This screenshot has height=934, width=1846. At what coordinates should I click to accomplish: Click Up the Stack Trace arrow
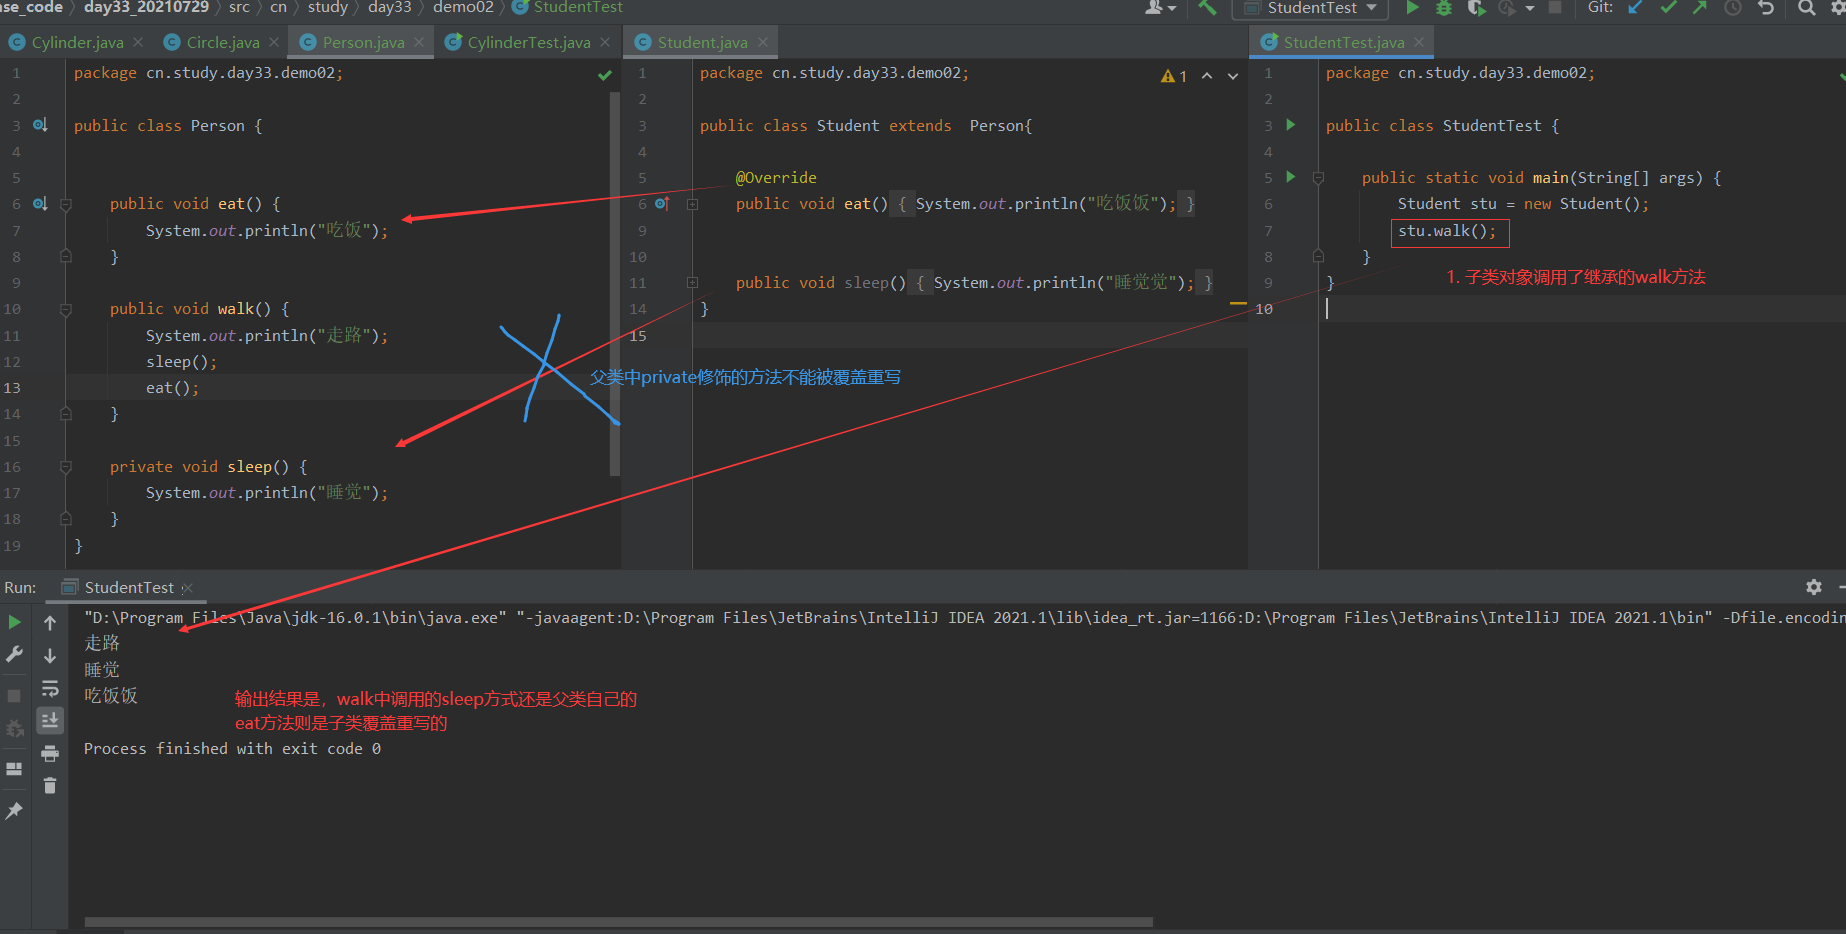50,623
